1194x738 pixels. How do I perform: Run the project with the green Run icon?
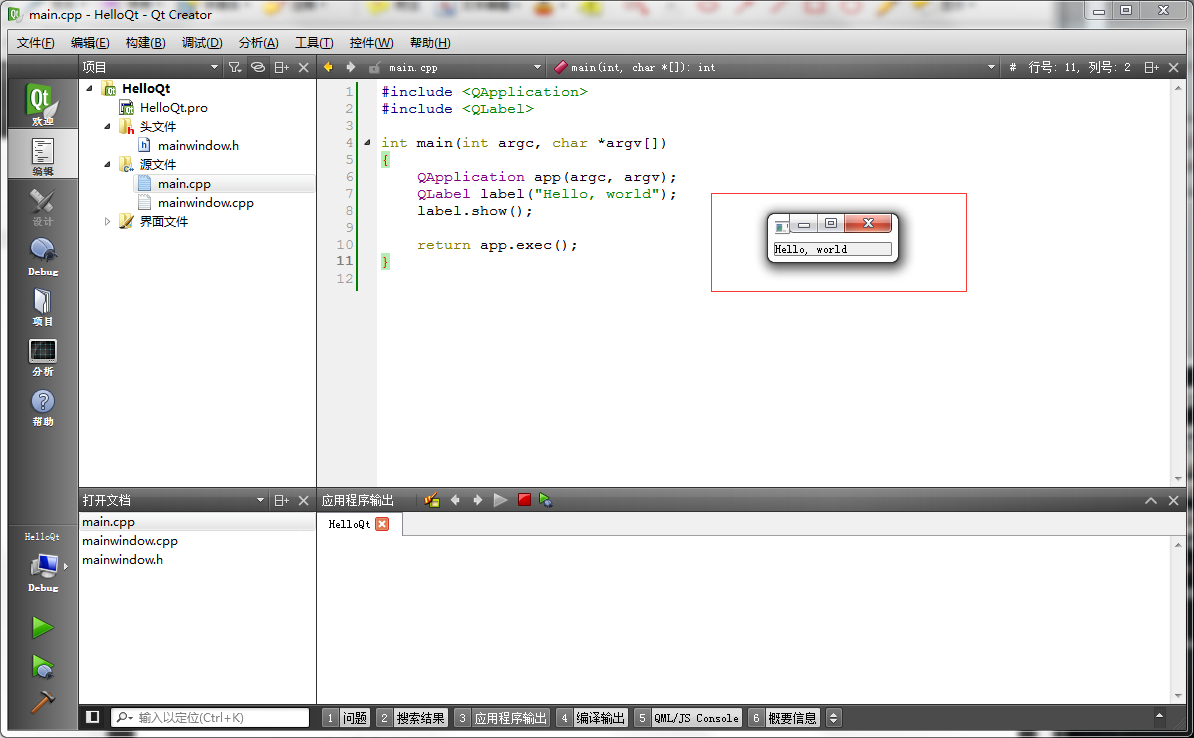pos(41,627)
